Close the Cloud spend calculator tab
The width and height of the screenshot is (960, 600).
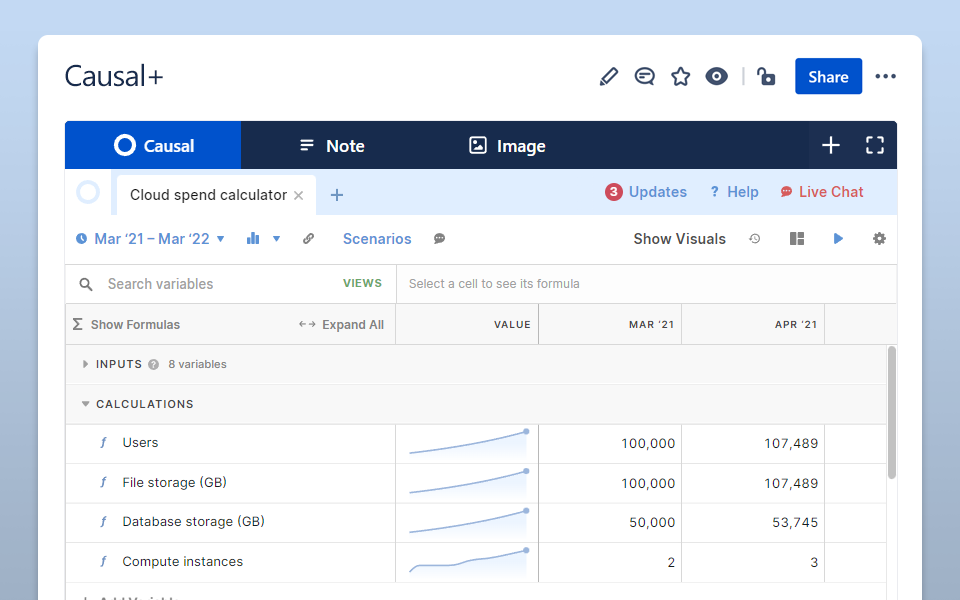(x=299, y=195)
